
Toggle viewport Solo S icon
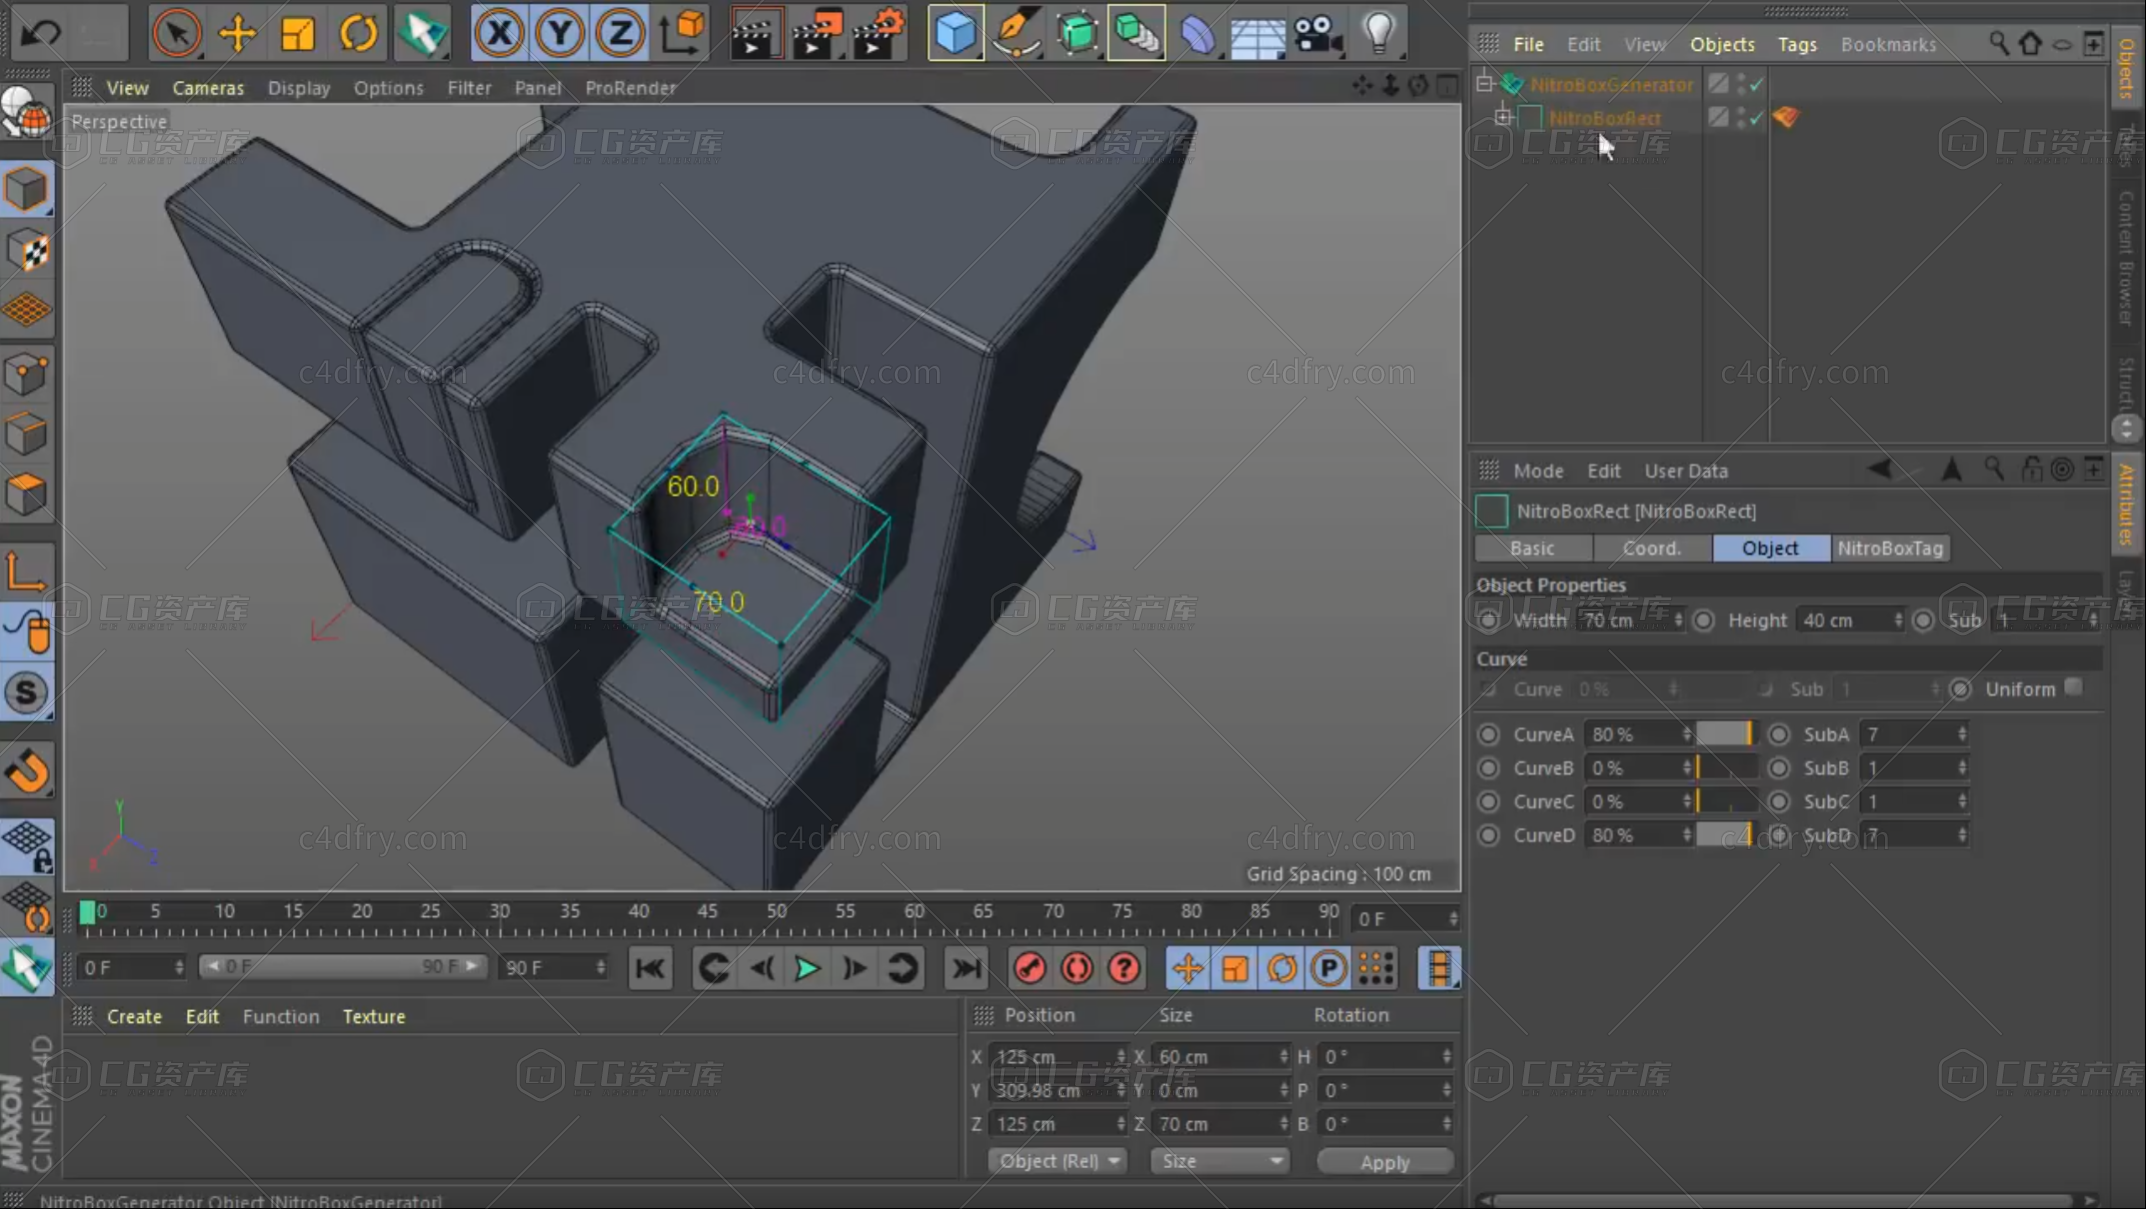(x=27, y=693)
